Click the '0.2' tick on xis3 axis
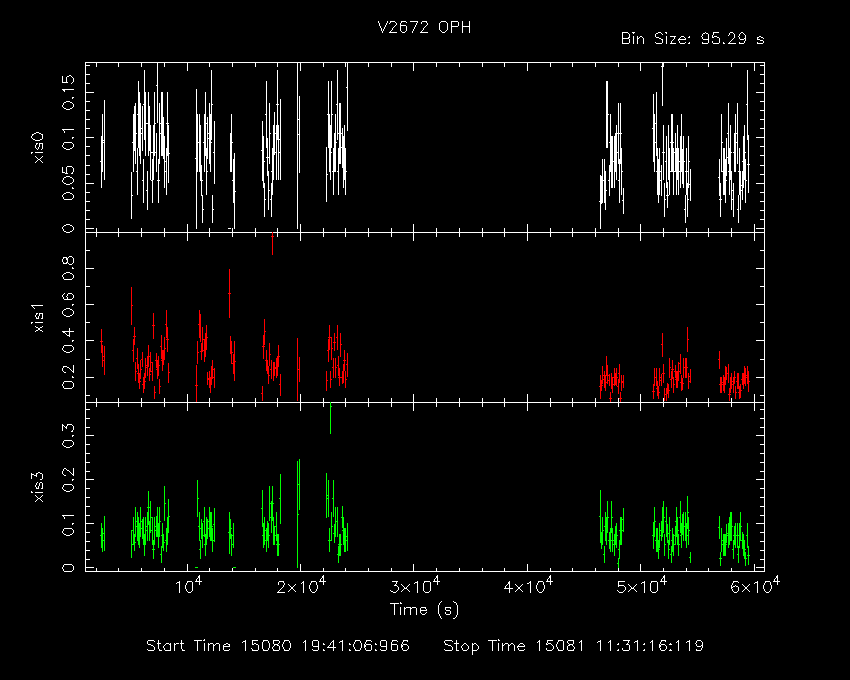 tap(68, 479)
